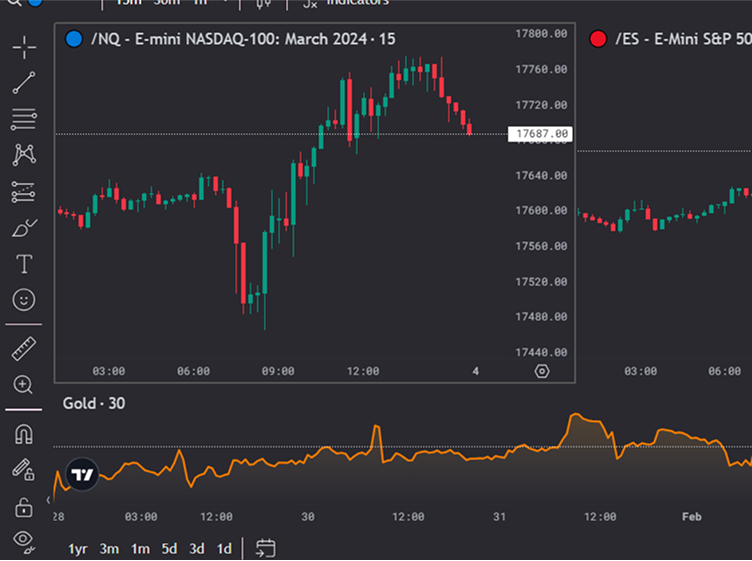Click the 17600.00 price axis value

click(541, 210)
